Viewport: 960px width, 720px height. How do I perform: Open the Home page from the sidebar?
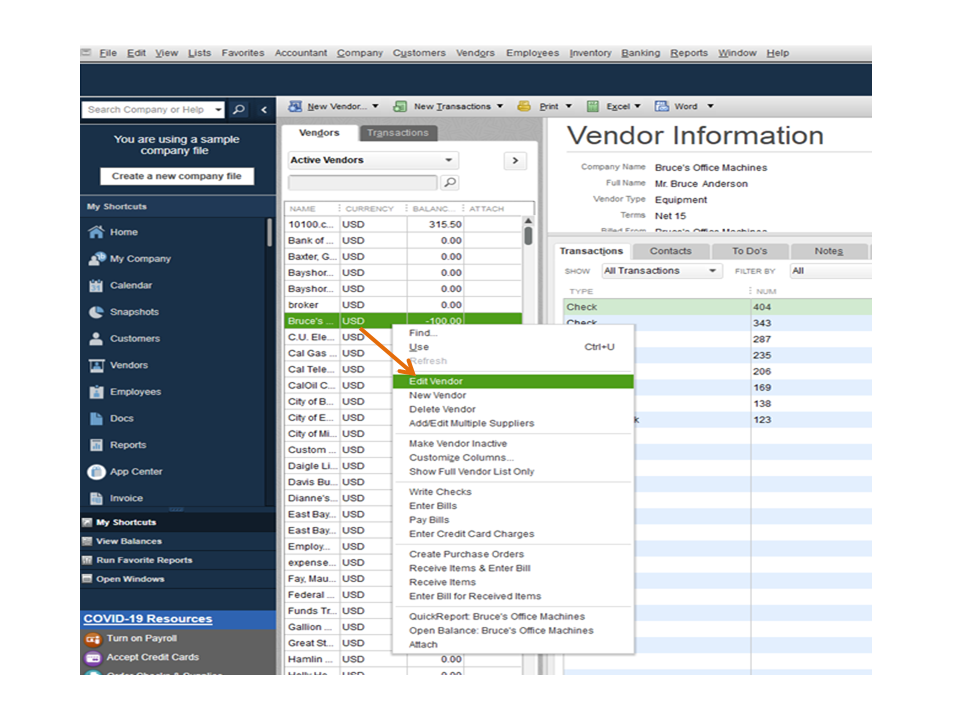tap(135, 231)
